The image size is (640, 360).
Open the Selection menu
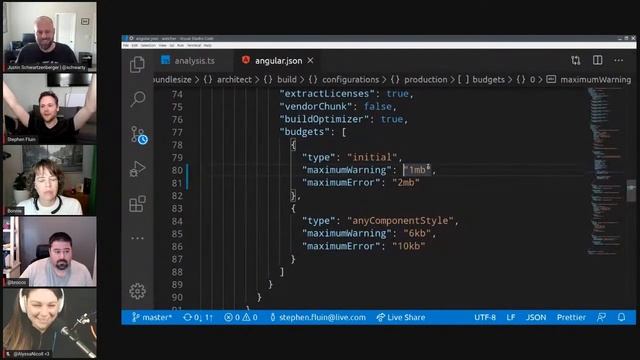coord(148,45)
